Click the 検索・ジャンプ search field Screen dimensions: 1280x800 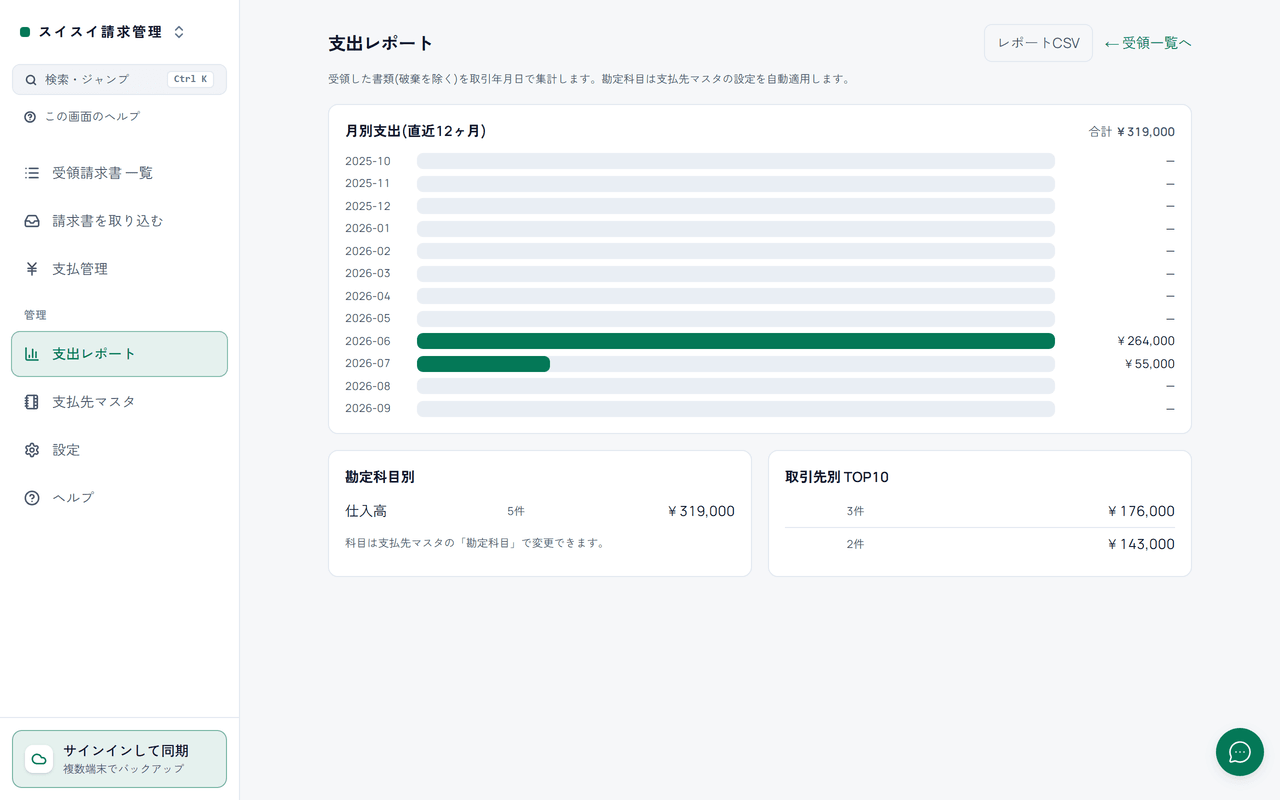click(x=119, y=80)
